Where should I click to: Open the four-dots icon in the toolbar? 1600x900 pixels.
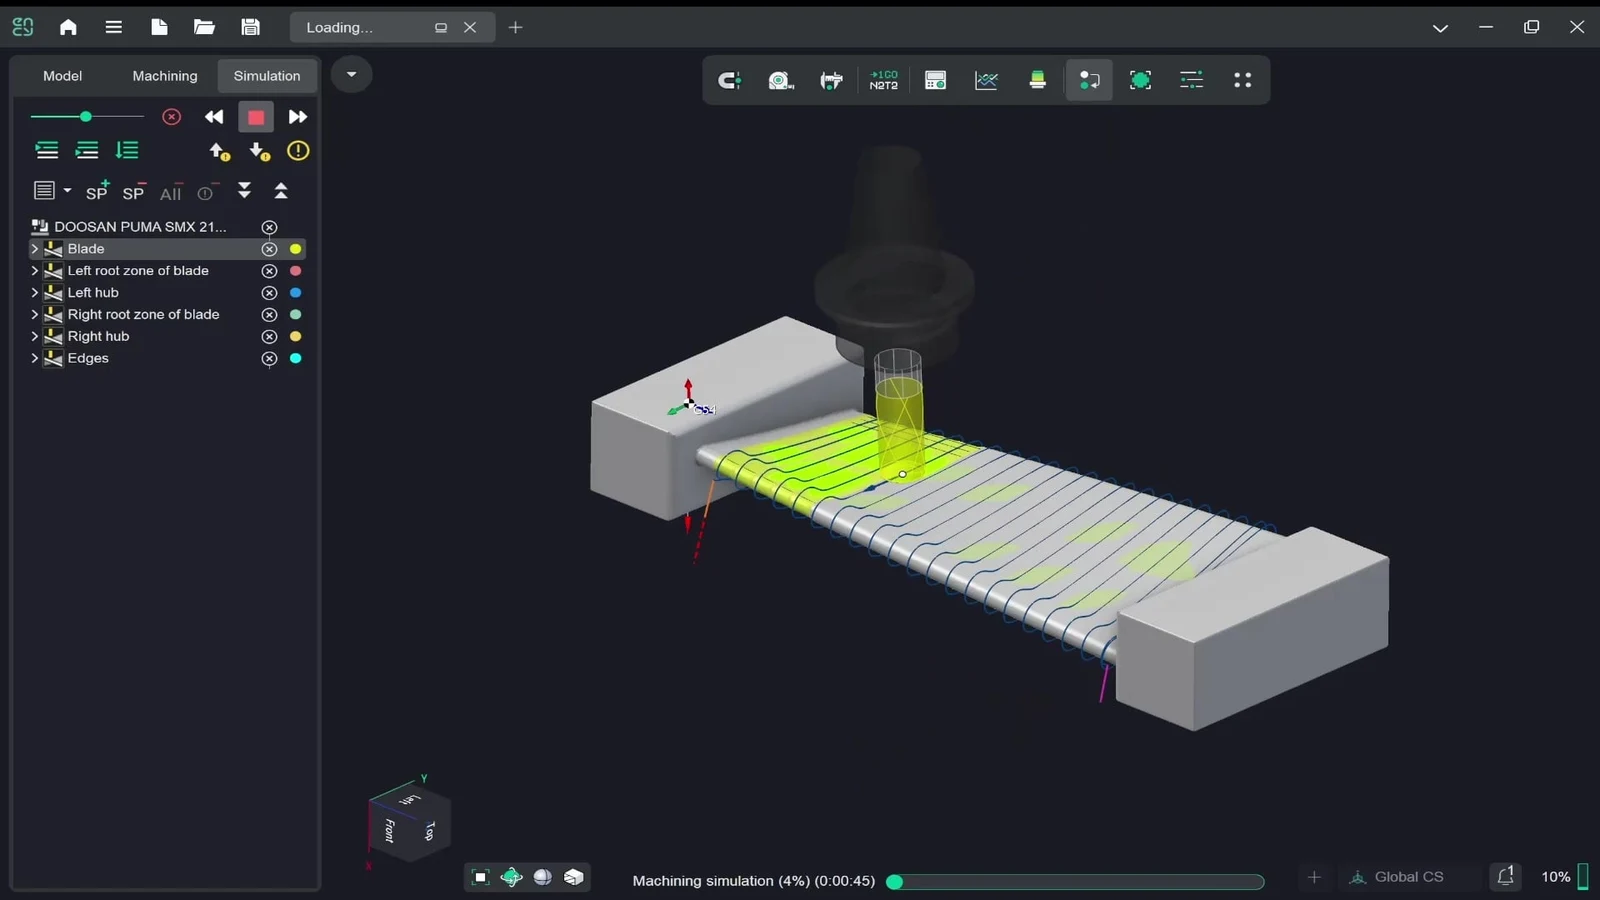(1242, 80)
